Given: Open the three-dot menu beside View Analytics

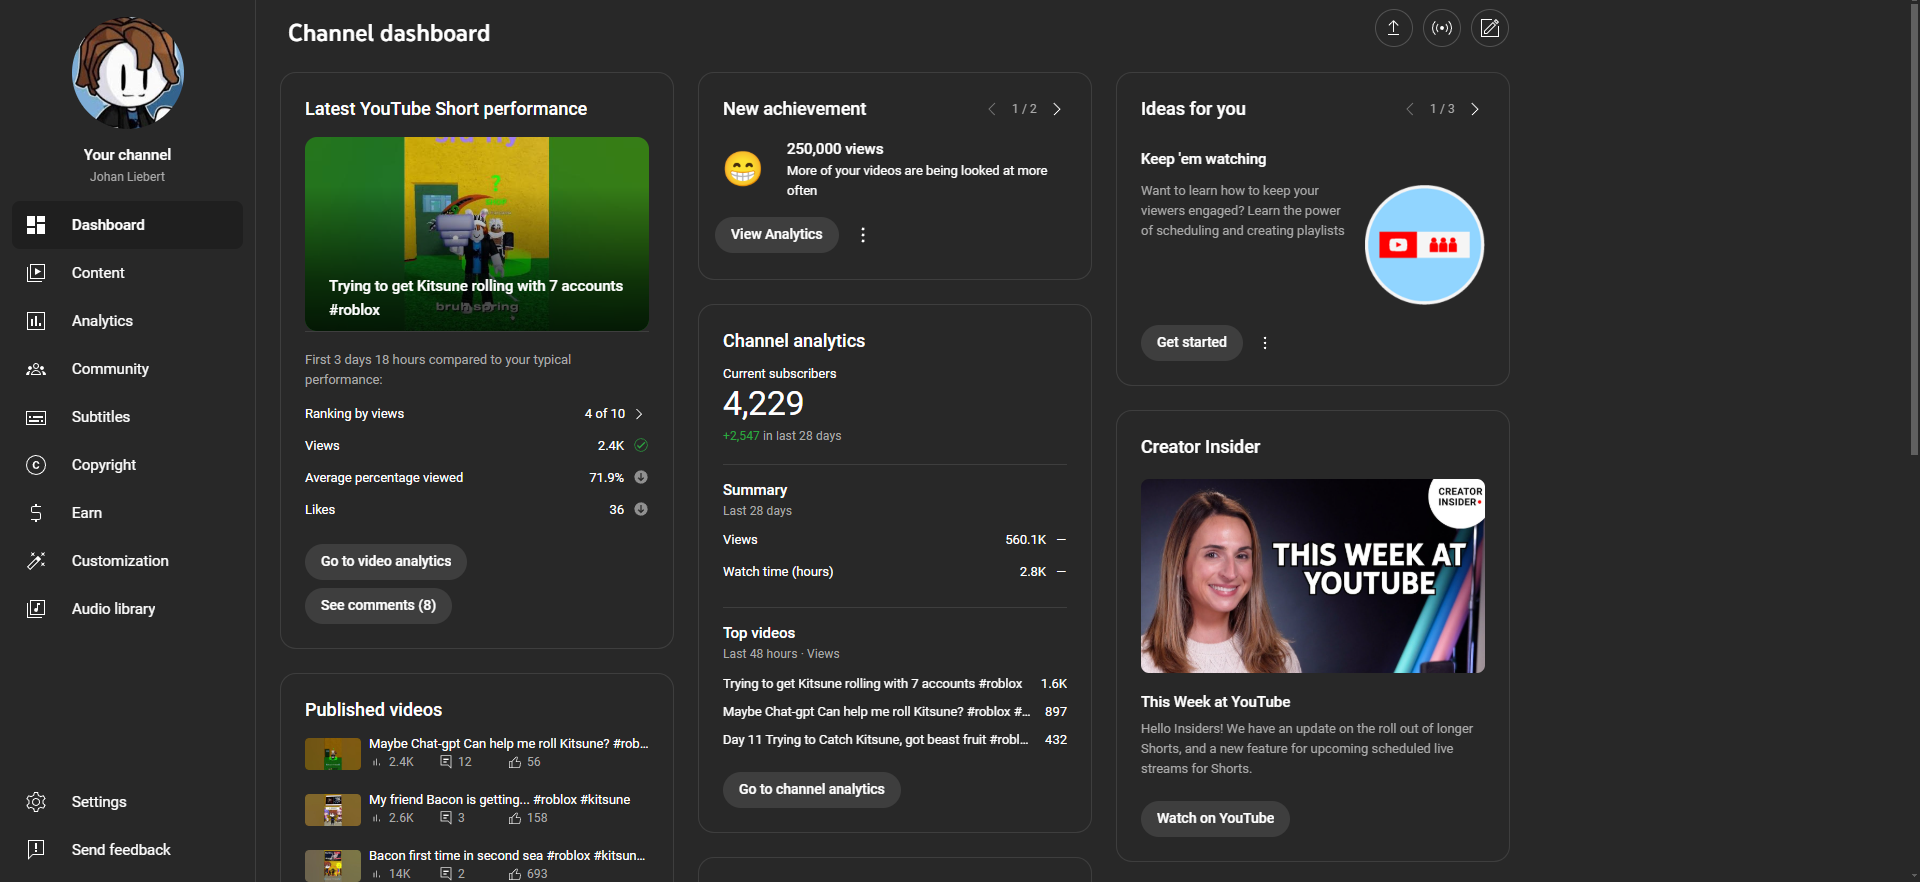Looking at the screenshot, I should pos(863,235).
